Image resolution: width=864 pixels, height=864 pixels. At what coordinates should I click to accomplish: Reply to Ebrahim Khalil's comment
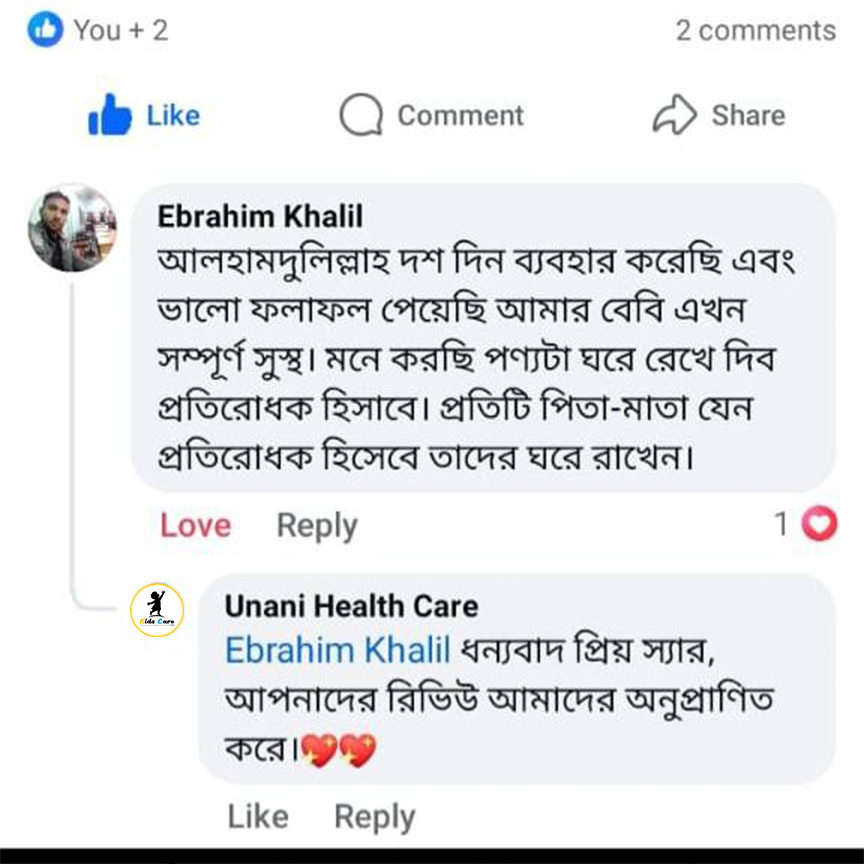(316, 524)
